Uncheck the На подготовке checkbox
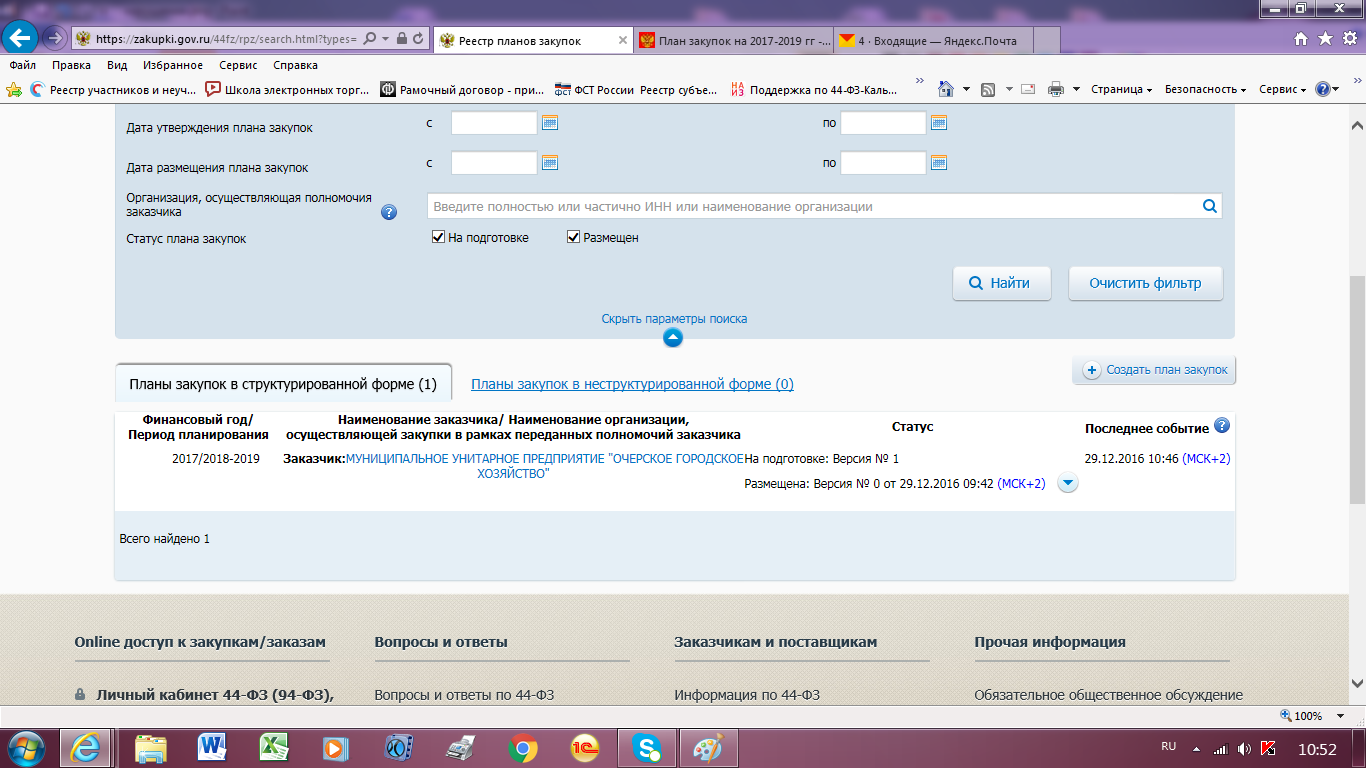Image resolution: width=1366 pixels, height=768 pixels. [438, 238]
